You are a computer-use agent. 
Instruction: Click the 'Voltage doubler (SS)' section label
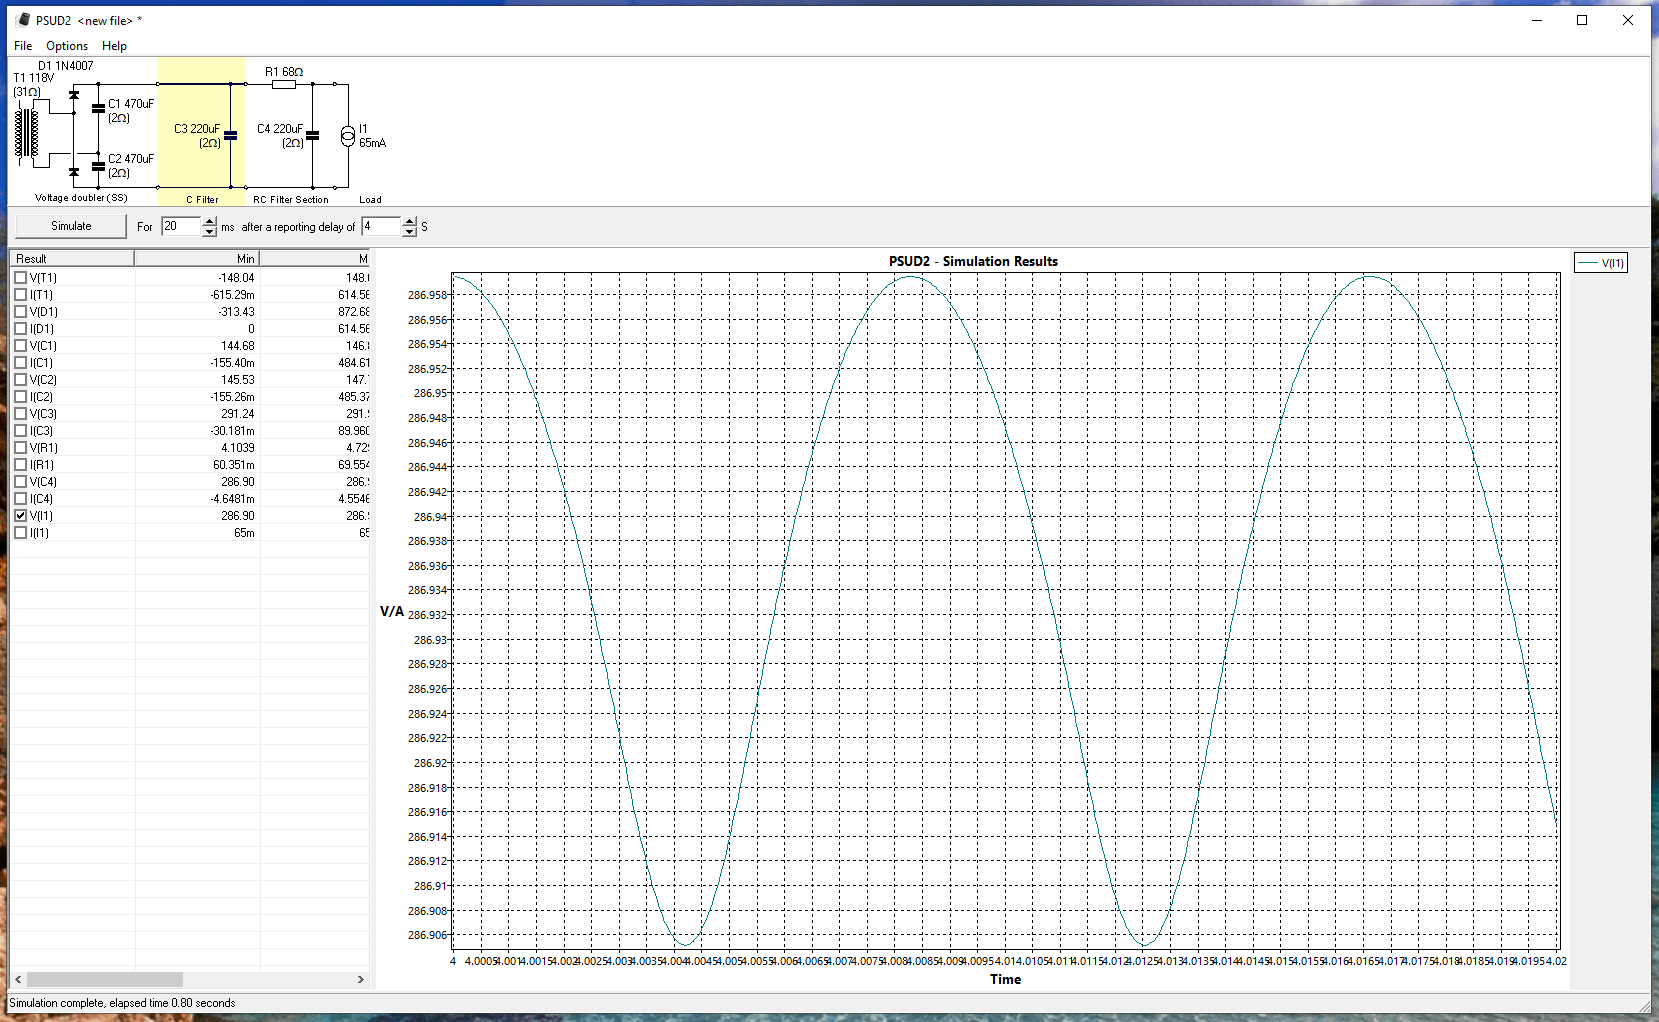point(81,198)
